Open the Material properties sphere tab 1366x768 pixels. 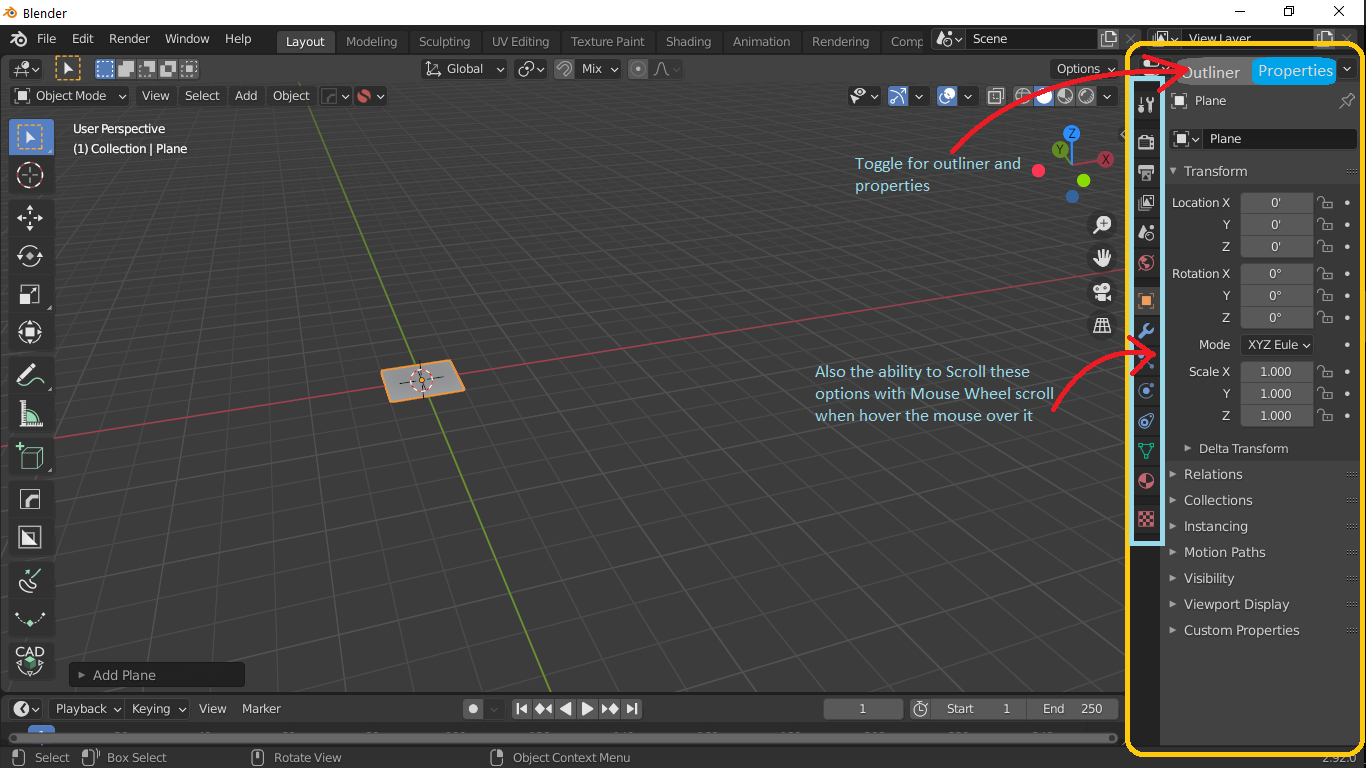tap(1147, 481)
